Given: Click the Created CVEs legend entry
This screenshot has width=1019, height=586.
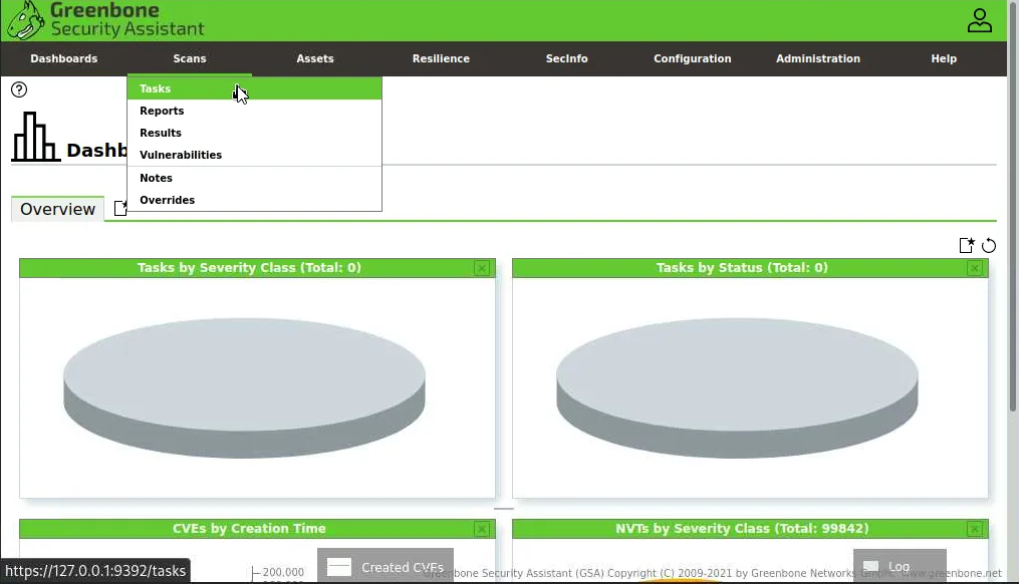Looking at the screenshot, I should 385,567.
